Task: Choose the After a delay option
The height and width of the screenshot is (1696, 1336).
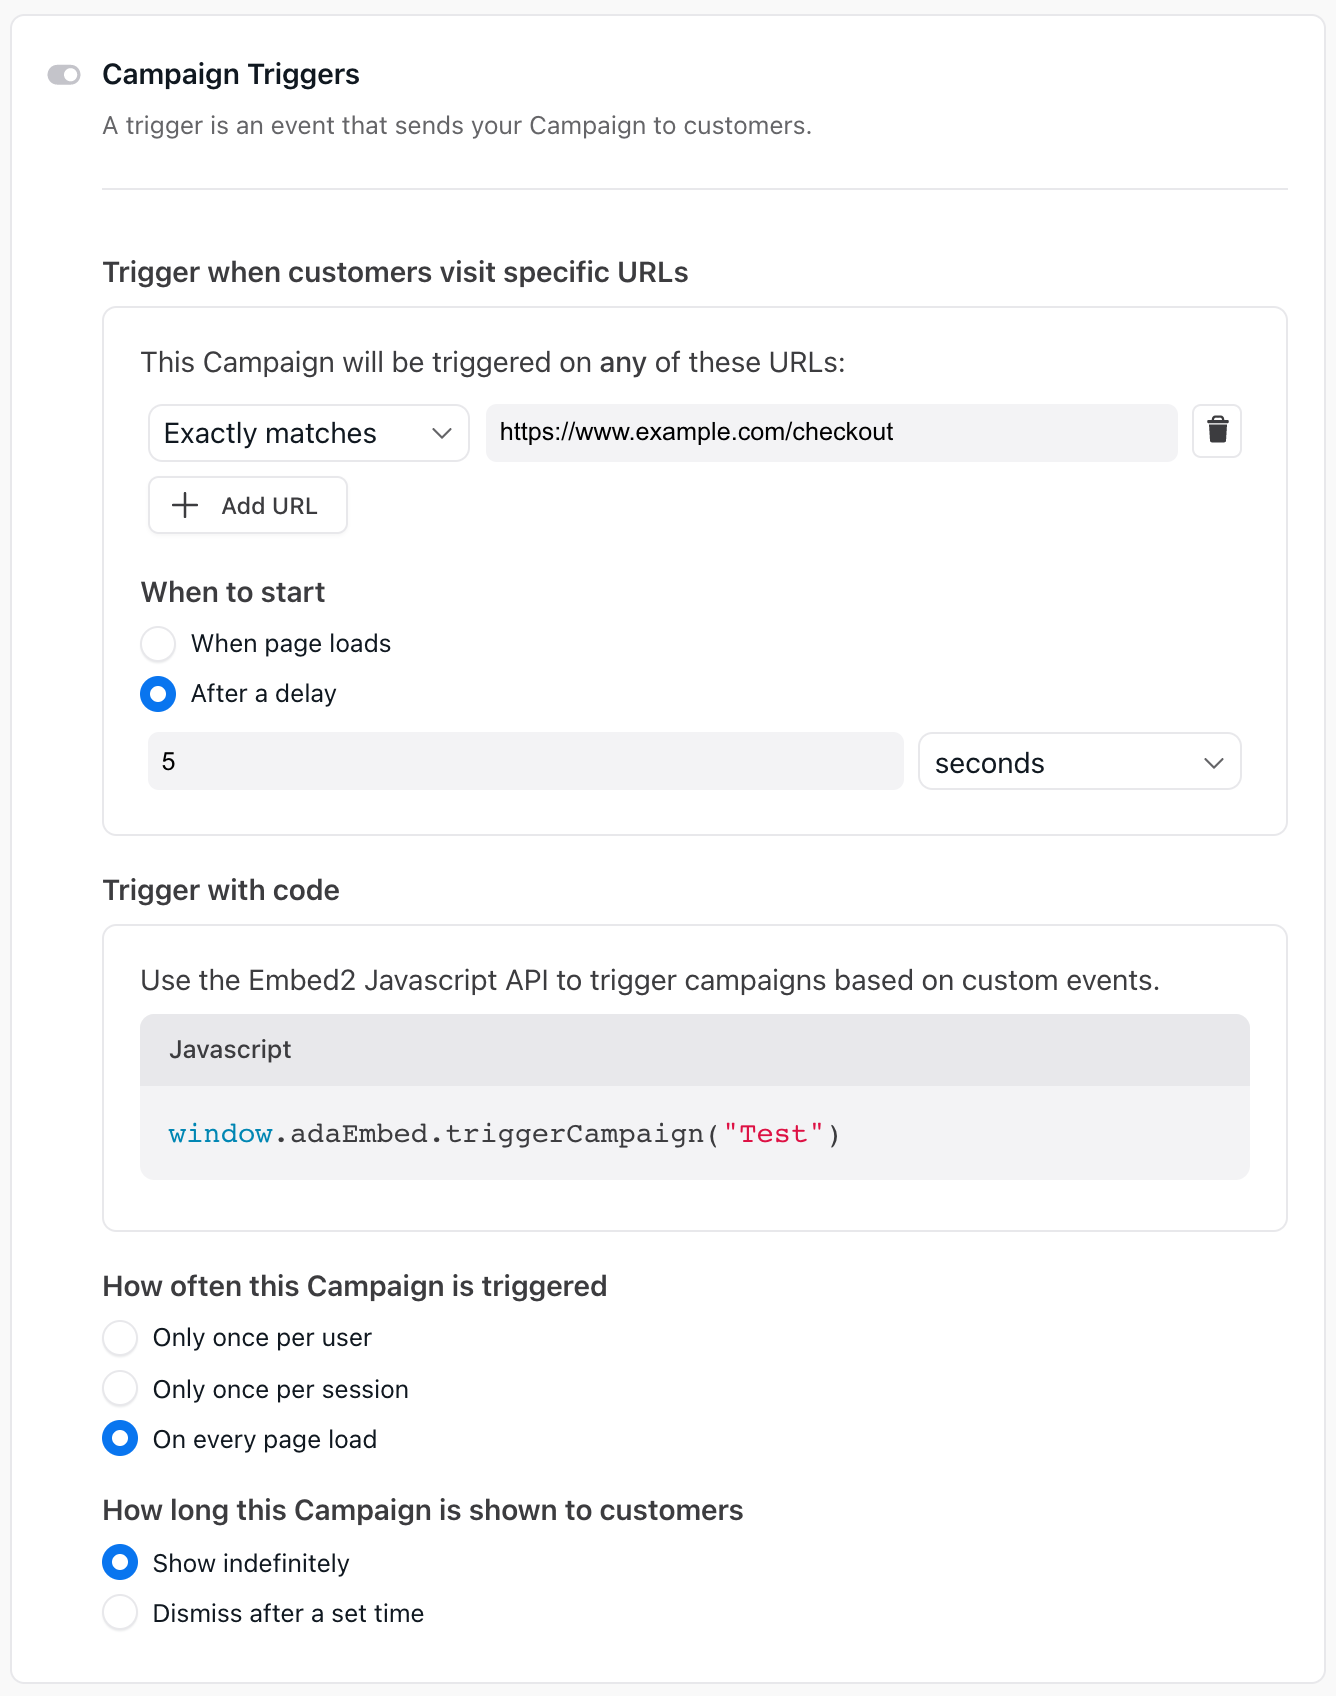Action: tap(158, 694)
